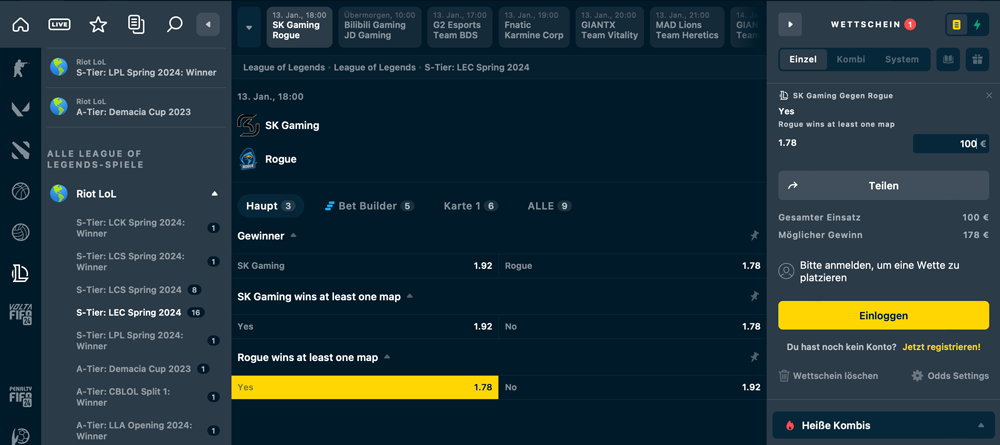This screenshot has width=1000, height=445.
Task: Collapse the Riot LoL tournament list
Action: point(215,194)
